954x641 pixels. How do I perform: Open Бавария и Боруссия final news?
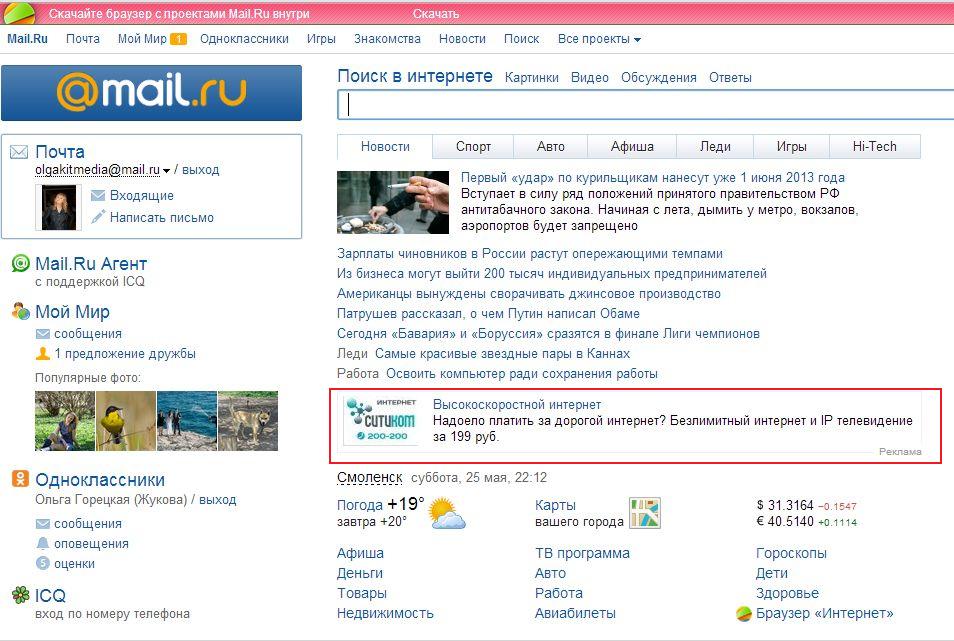[548, 334]
